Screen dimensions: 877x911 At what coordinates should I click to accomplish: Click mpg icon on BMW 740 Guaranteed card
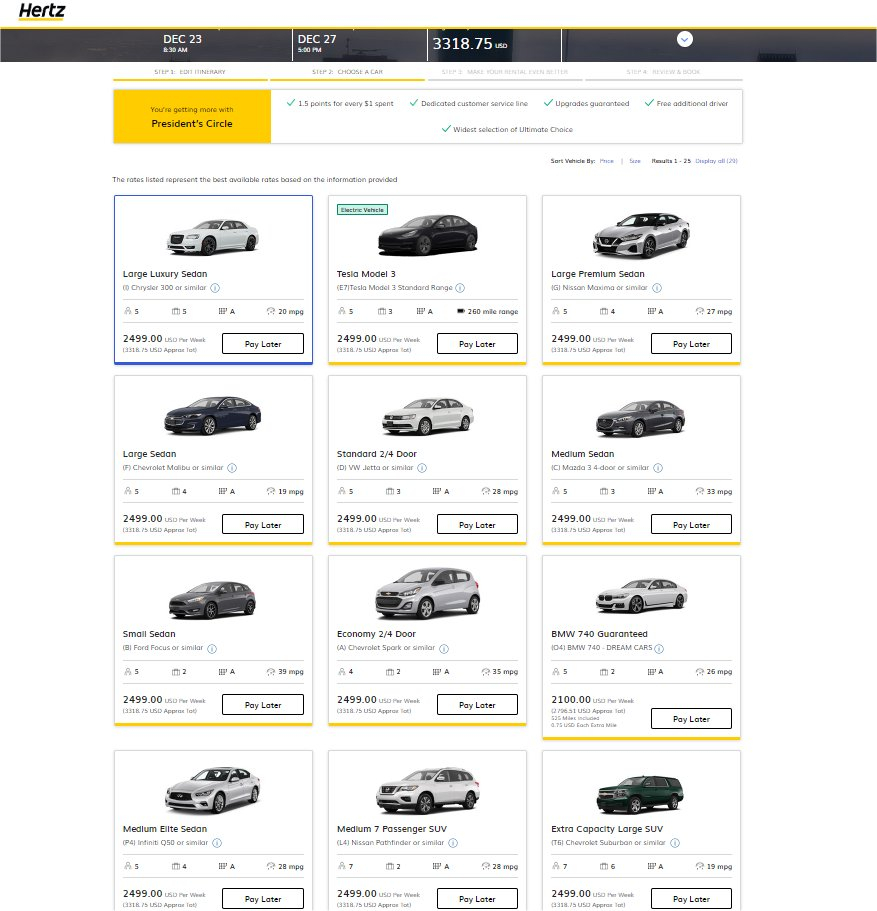point(700,671)
